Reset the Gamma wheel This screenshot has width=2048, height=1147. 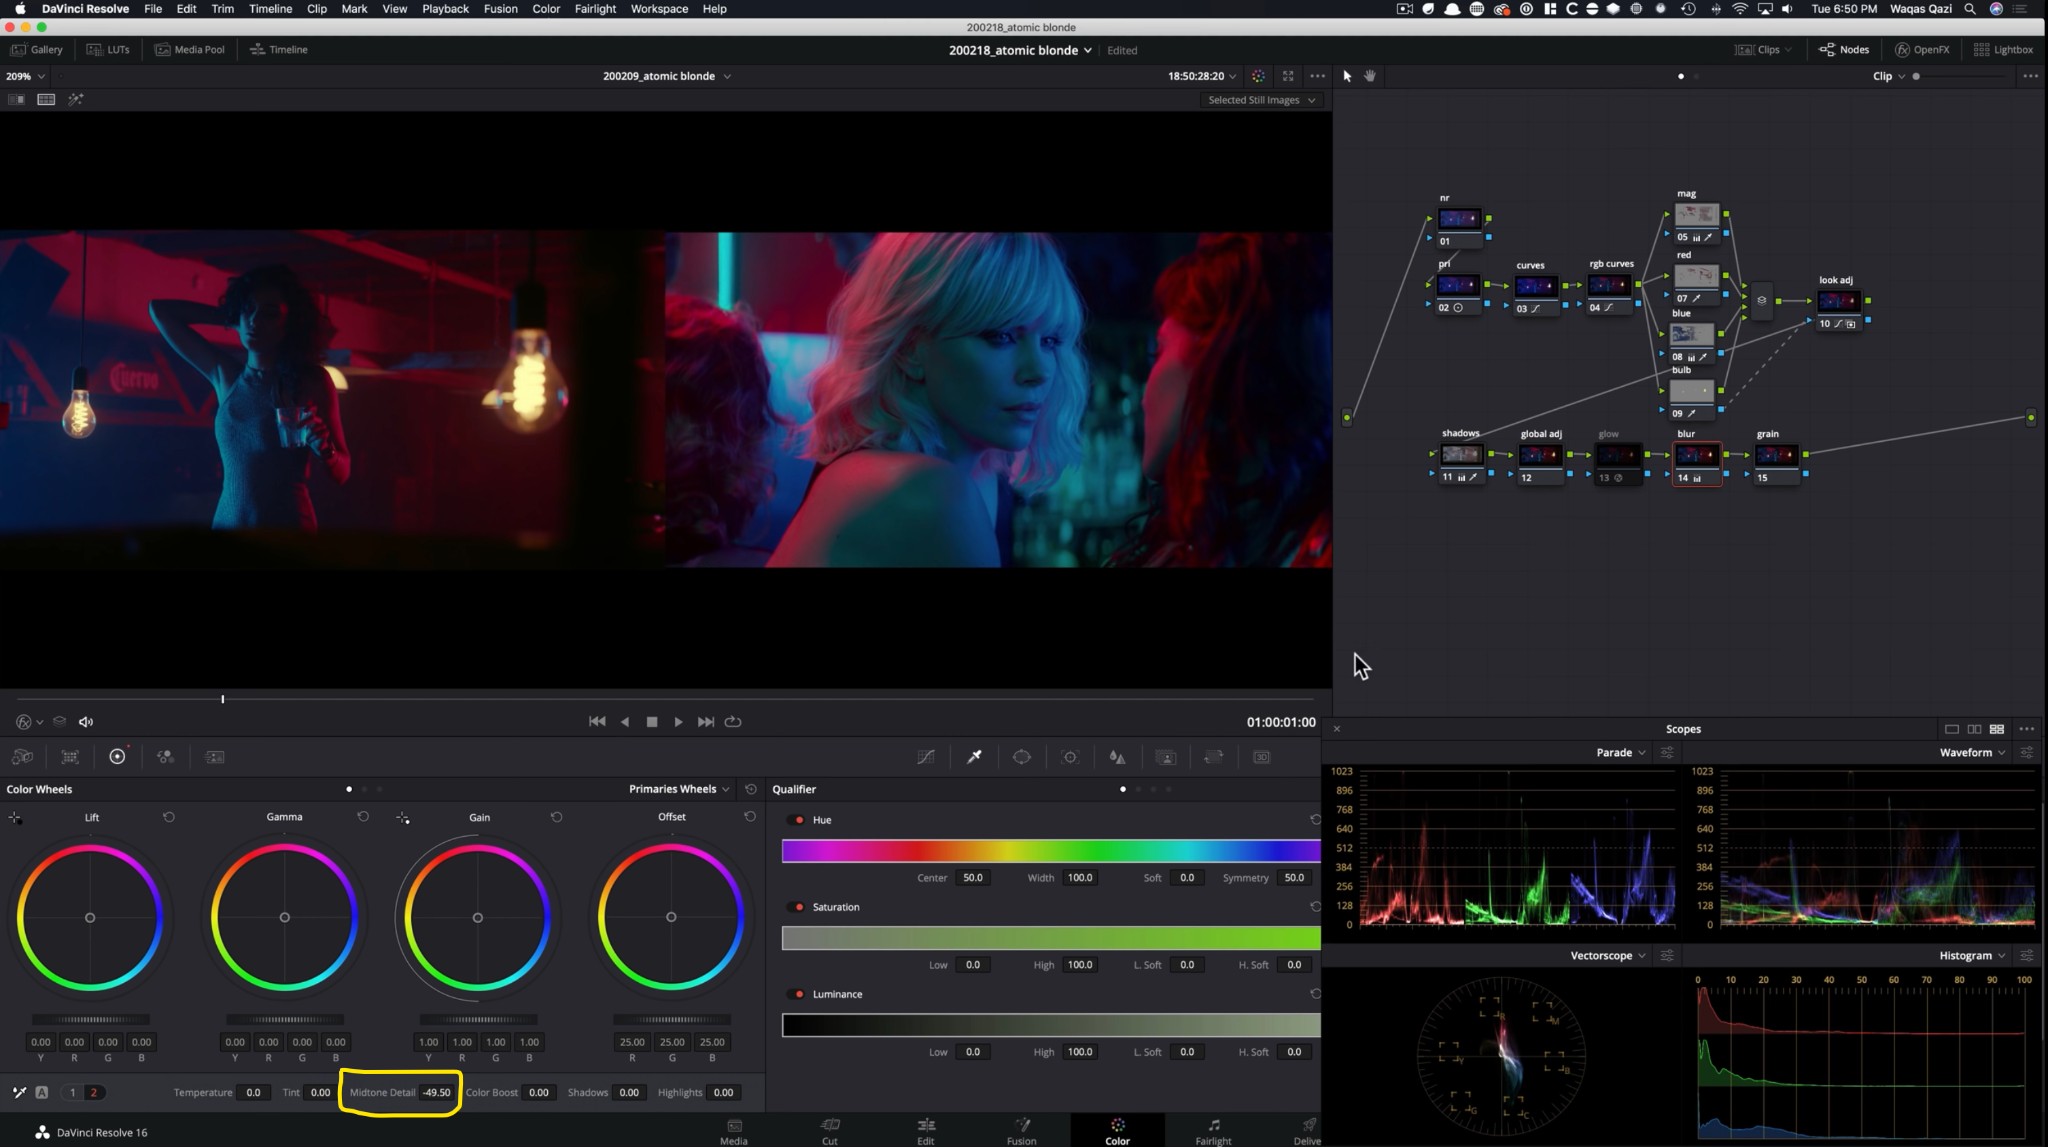363,817
